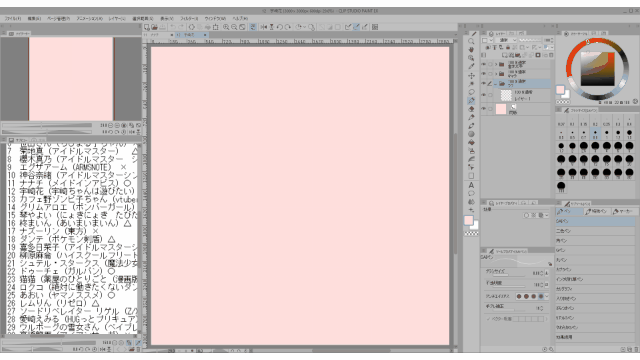Open Clip Studio Assets grid icon
The height and width of the screenshot is (360, 640).
click(375, 27)
